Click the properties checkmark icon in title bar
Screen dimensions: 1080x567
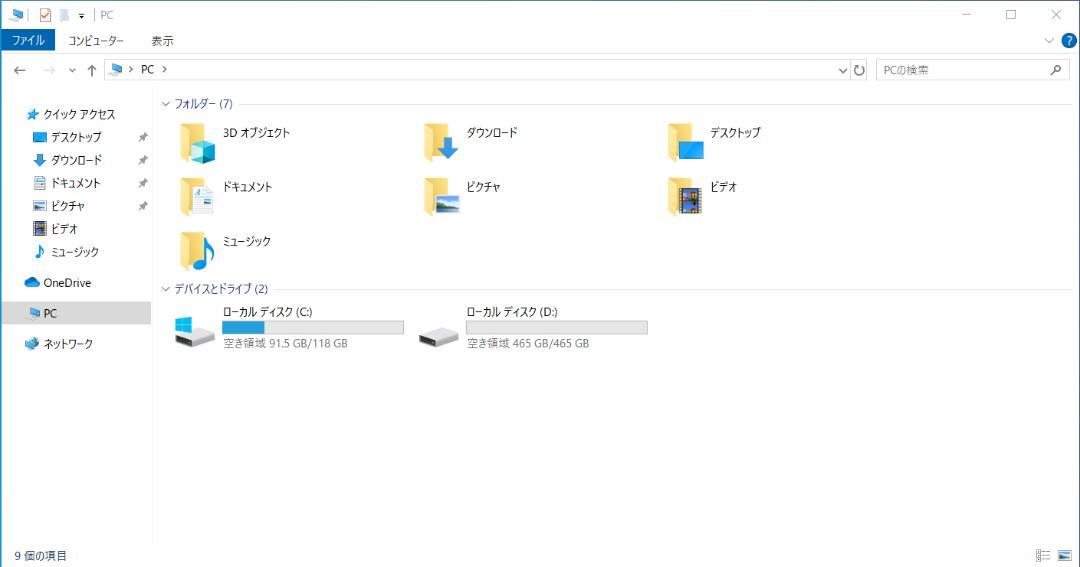pyautogui.click(x=45, y=14)
